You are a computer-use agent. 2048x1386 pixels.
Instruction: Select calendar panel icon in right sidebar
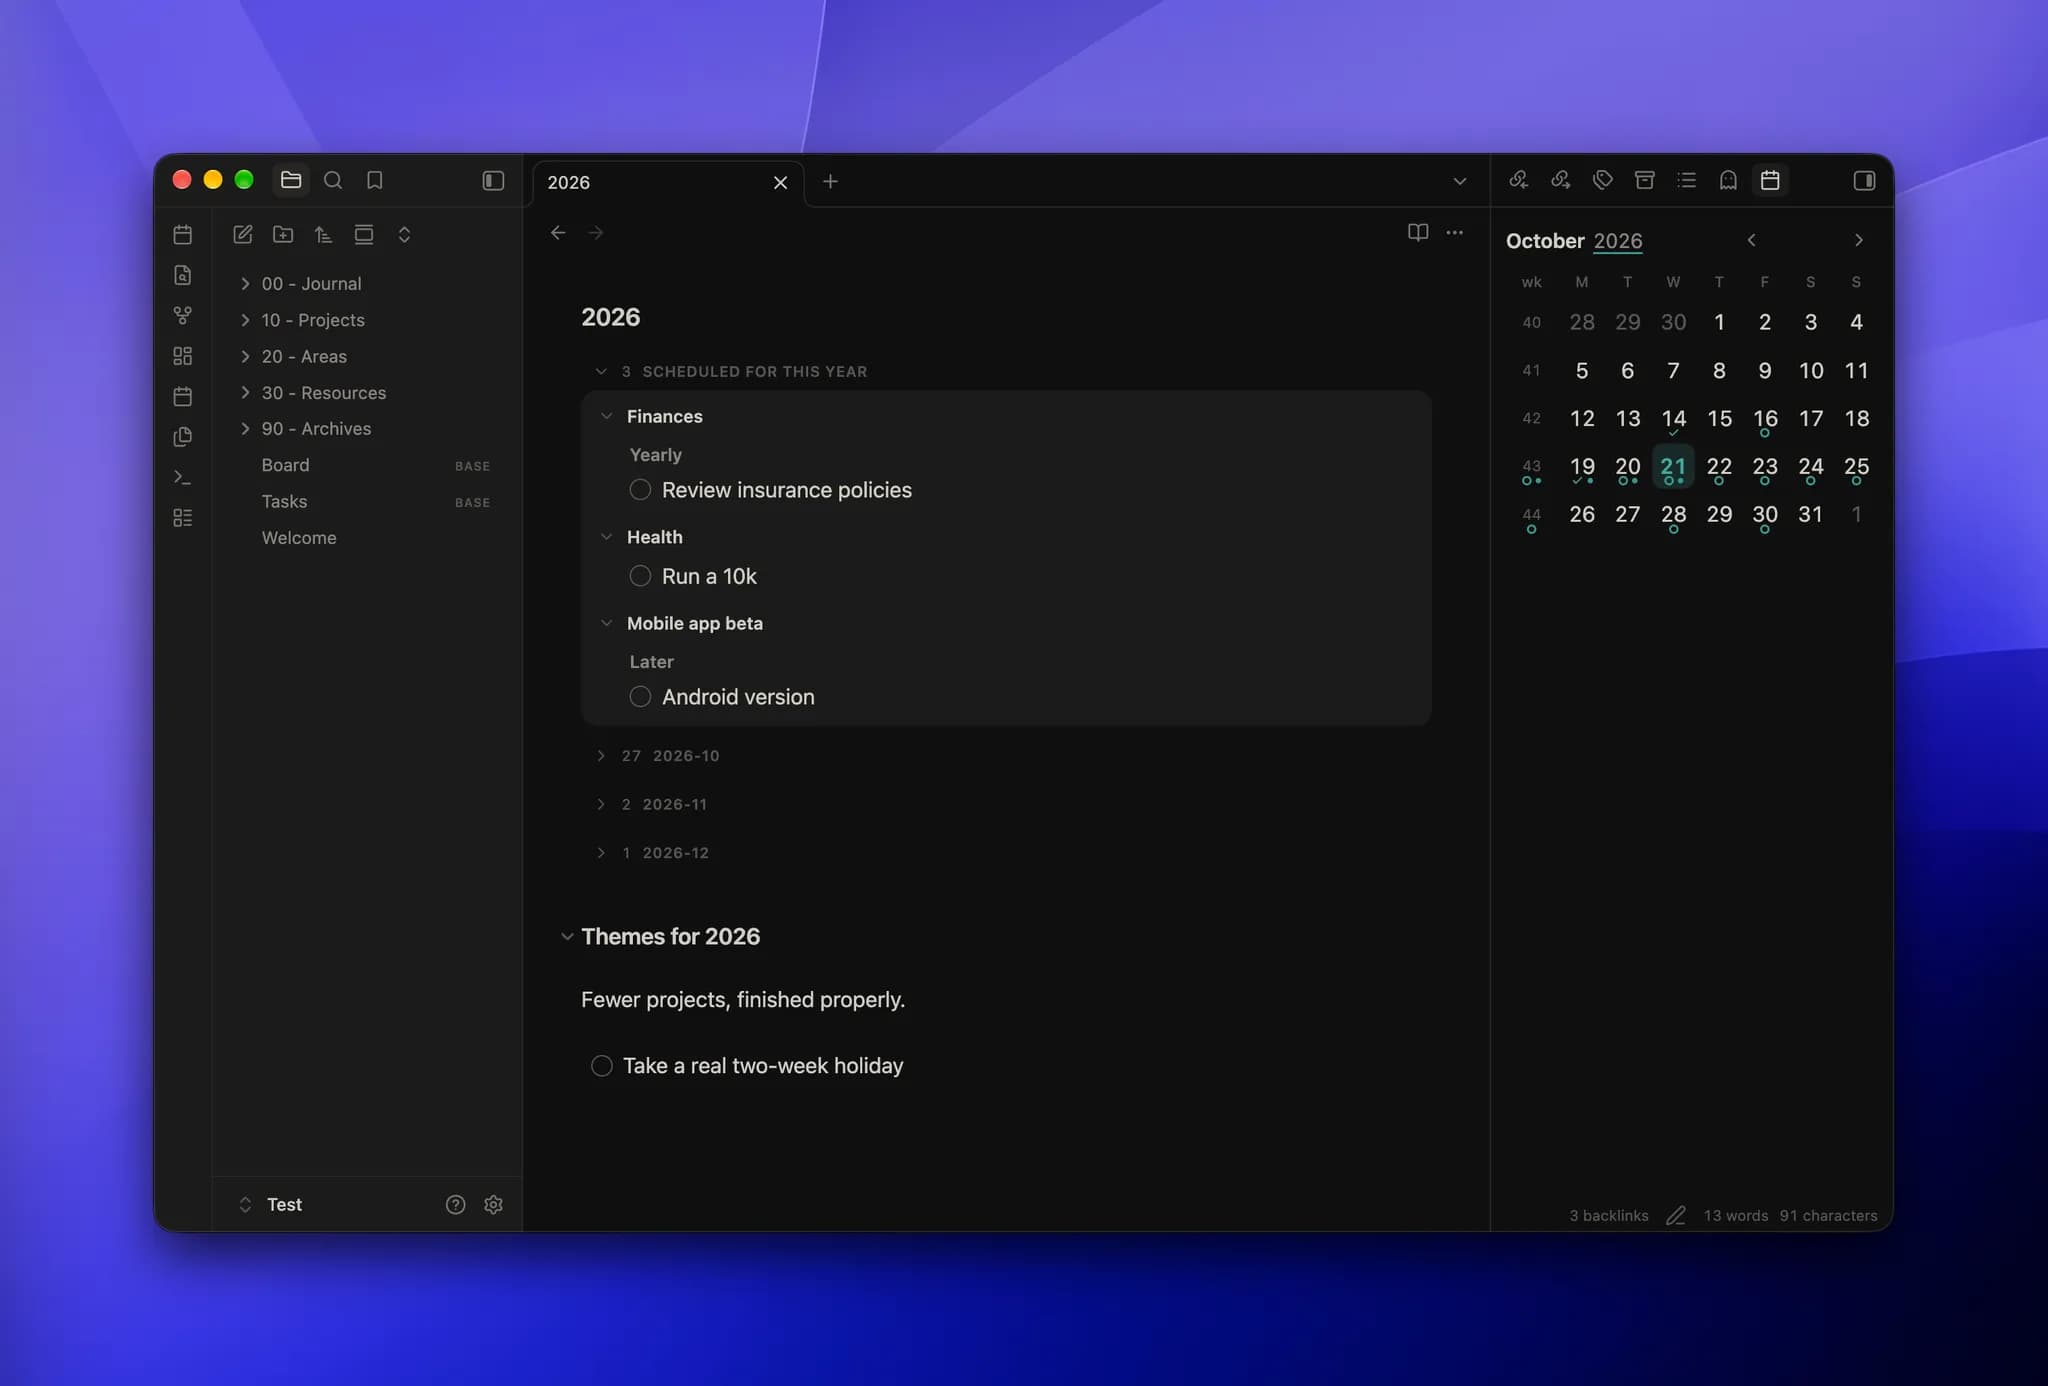tap(1770, 180)
